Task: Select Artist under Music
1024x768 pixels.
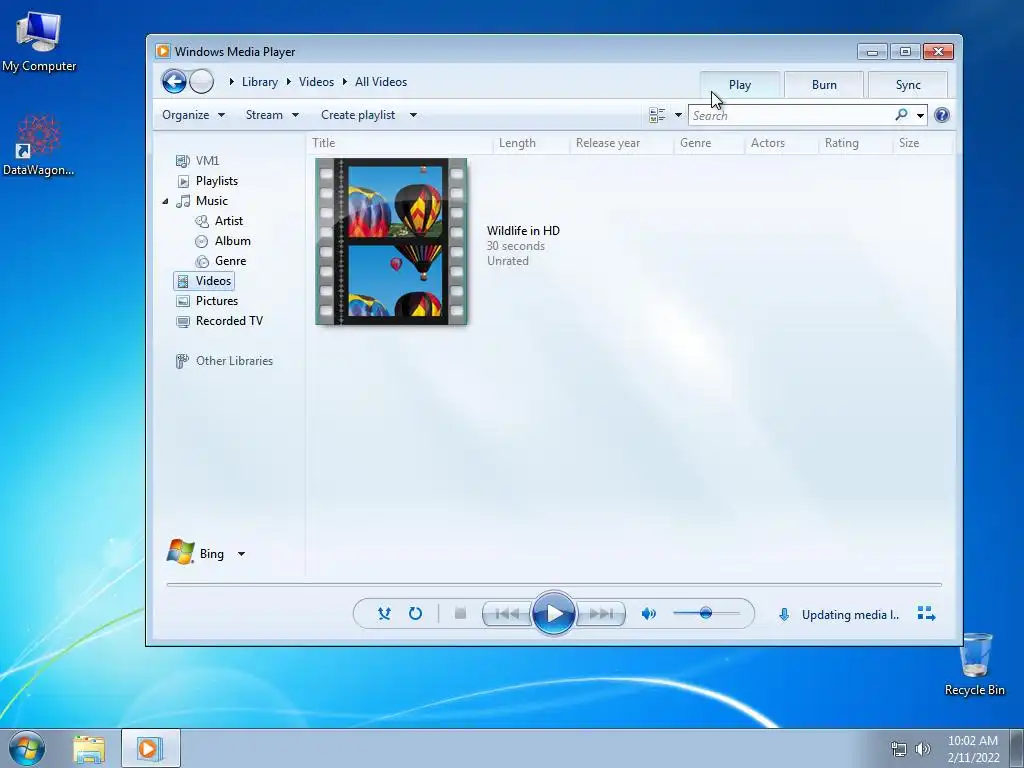Action: [219, 221]
